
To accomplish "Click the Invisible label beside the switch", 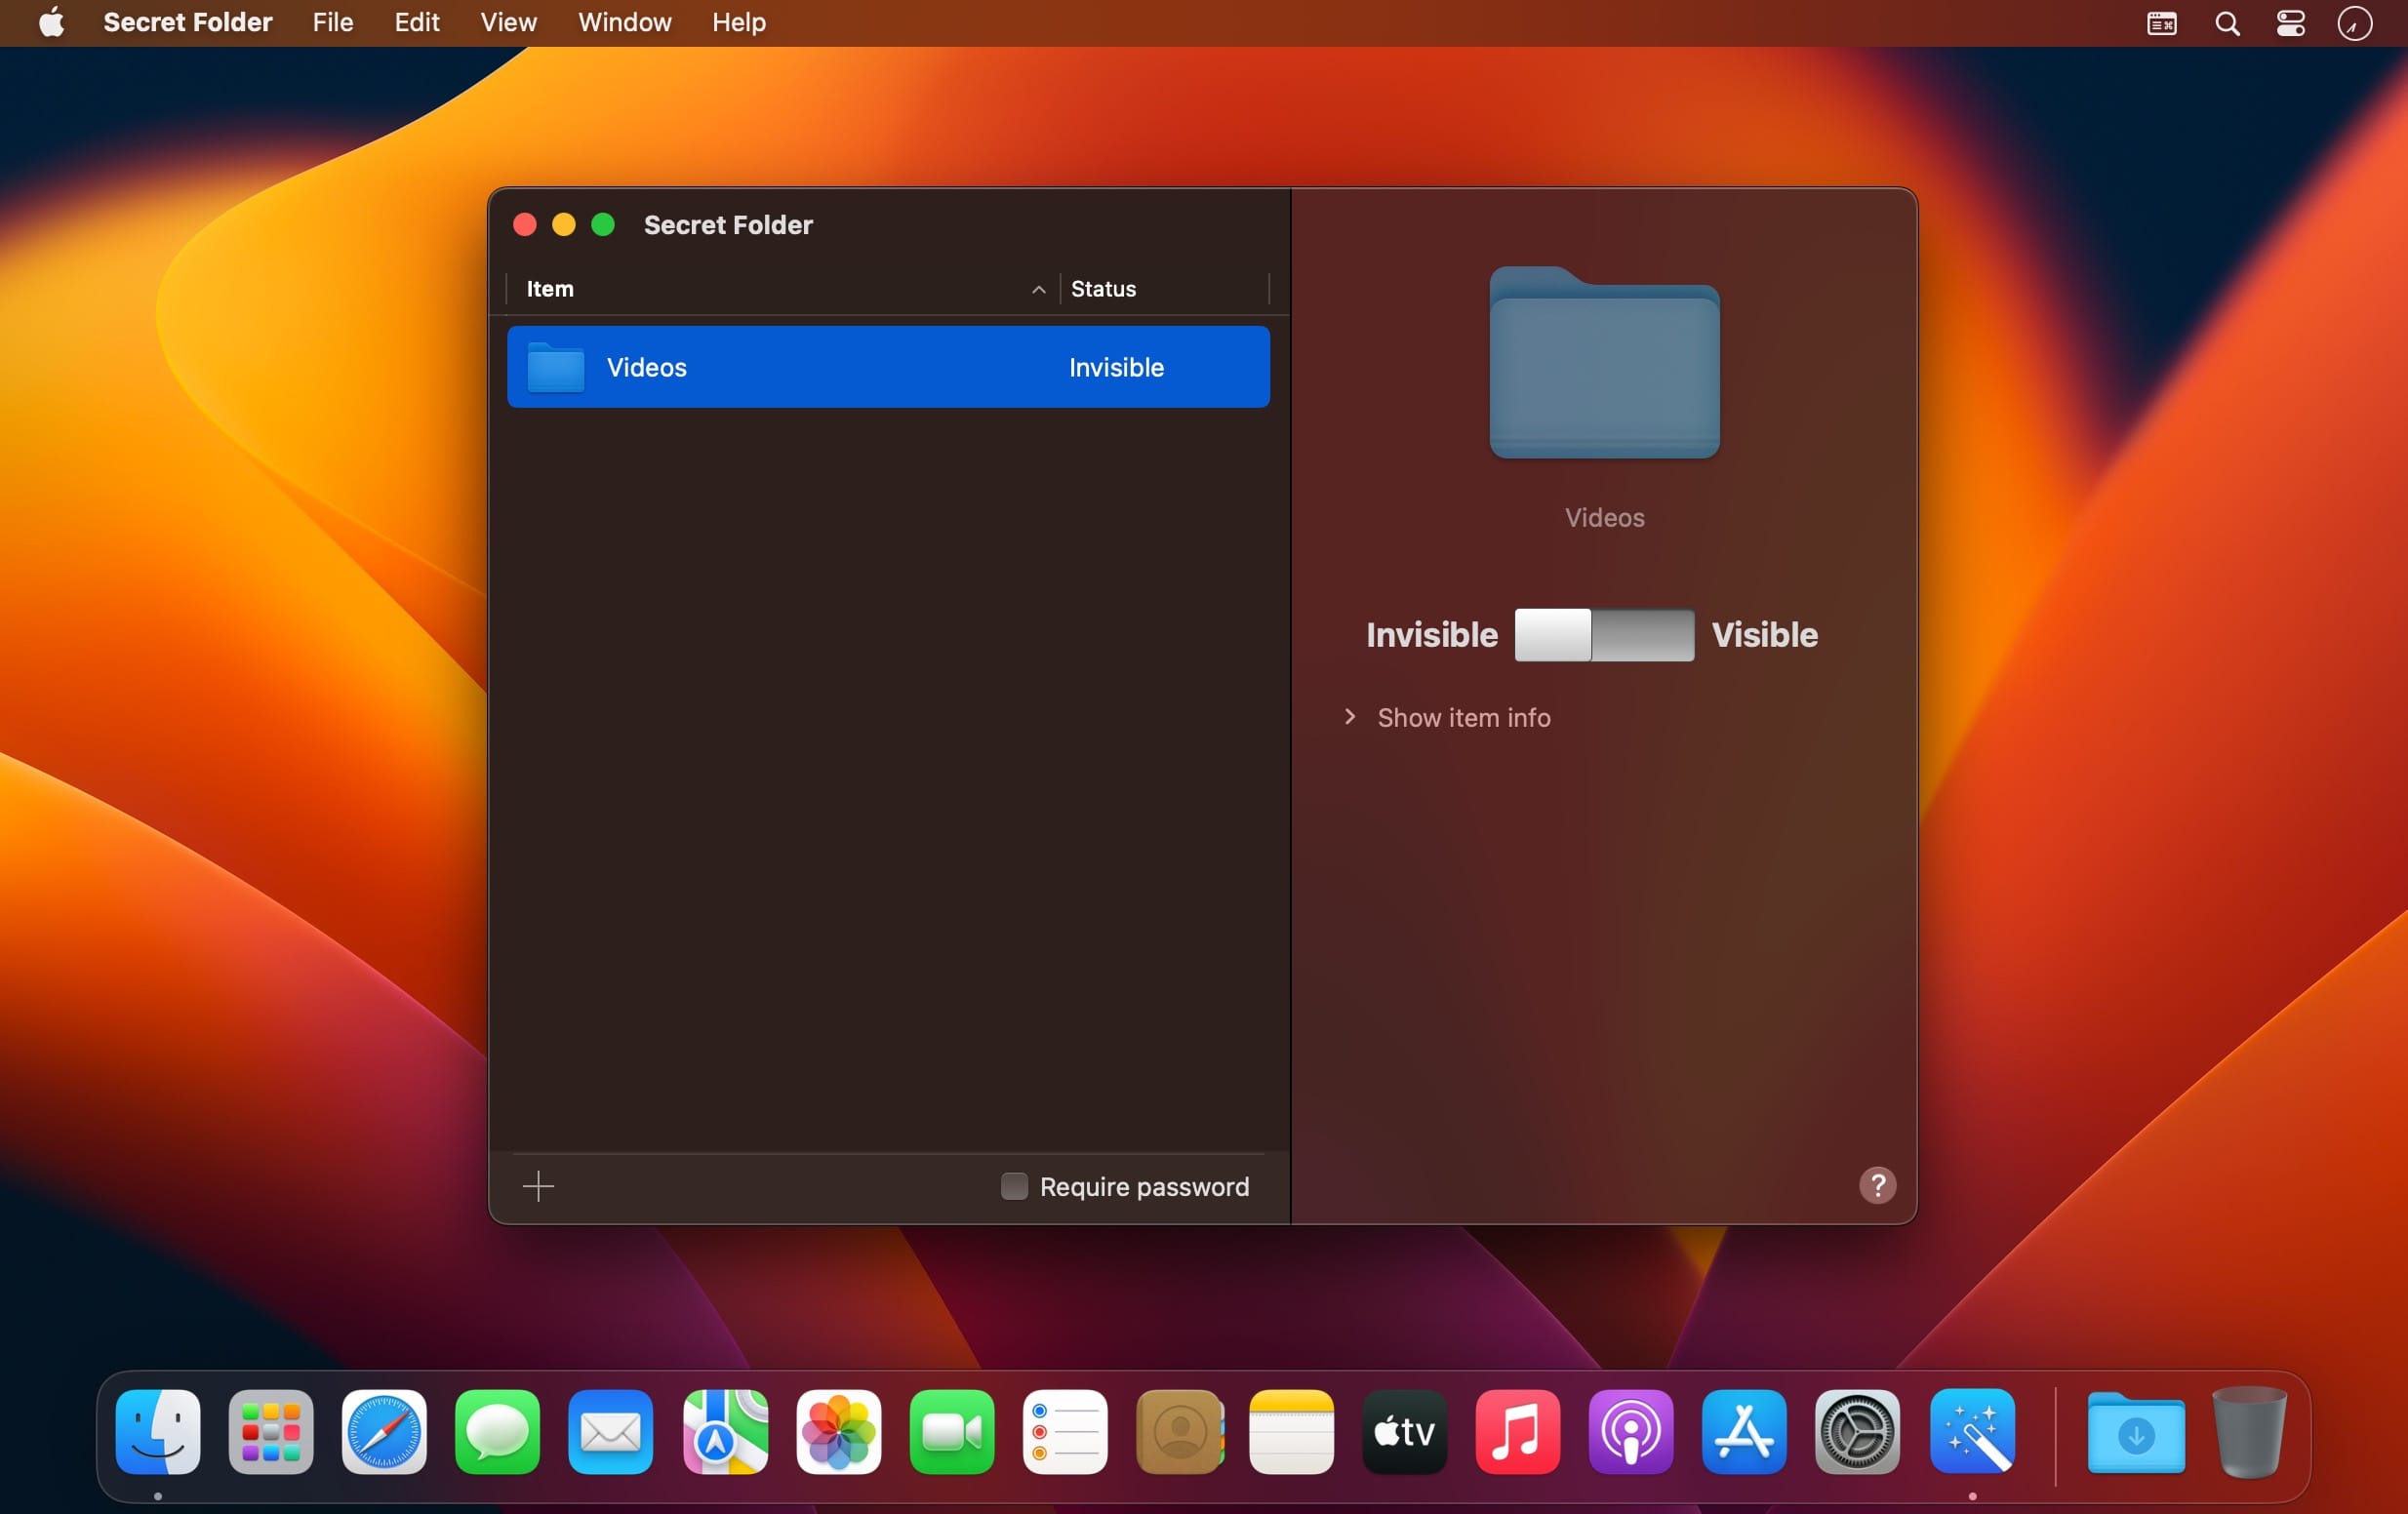I will pos(1431,634).
